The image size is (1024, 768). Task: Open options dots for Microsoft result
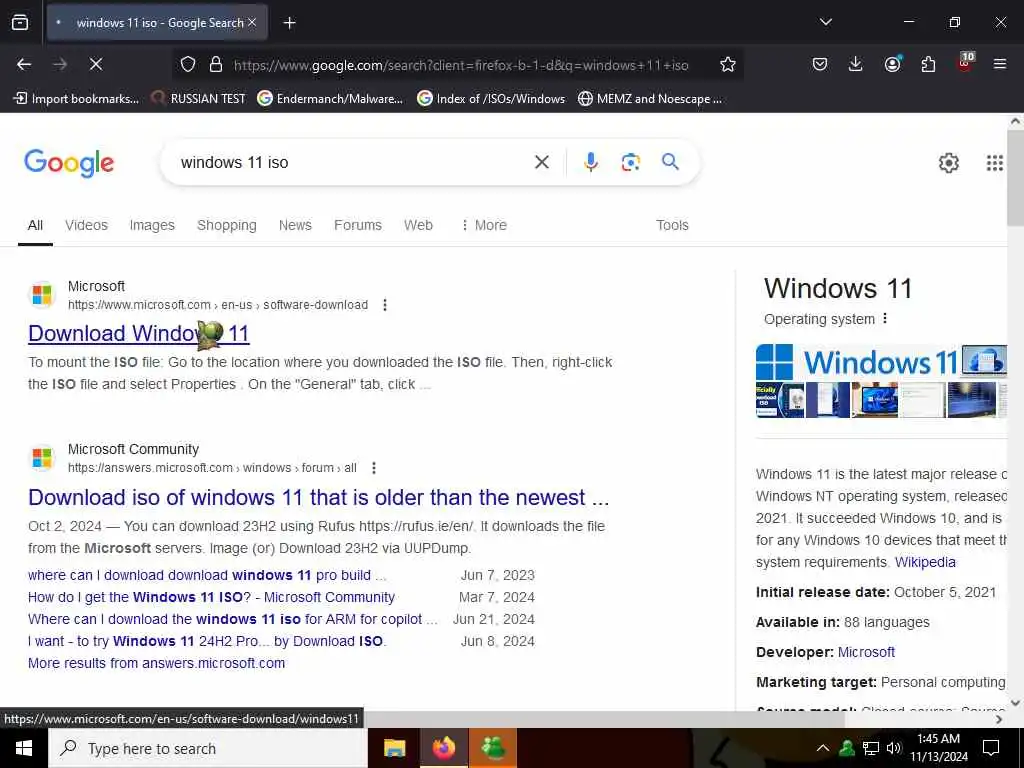click(385, 305)
